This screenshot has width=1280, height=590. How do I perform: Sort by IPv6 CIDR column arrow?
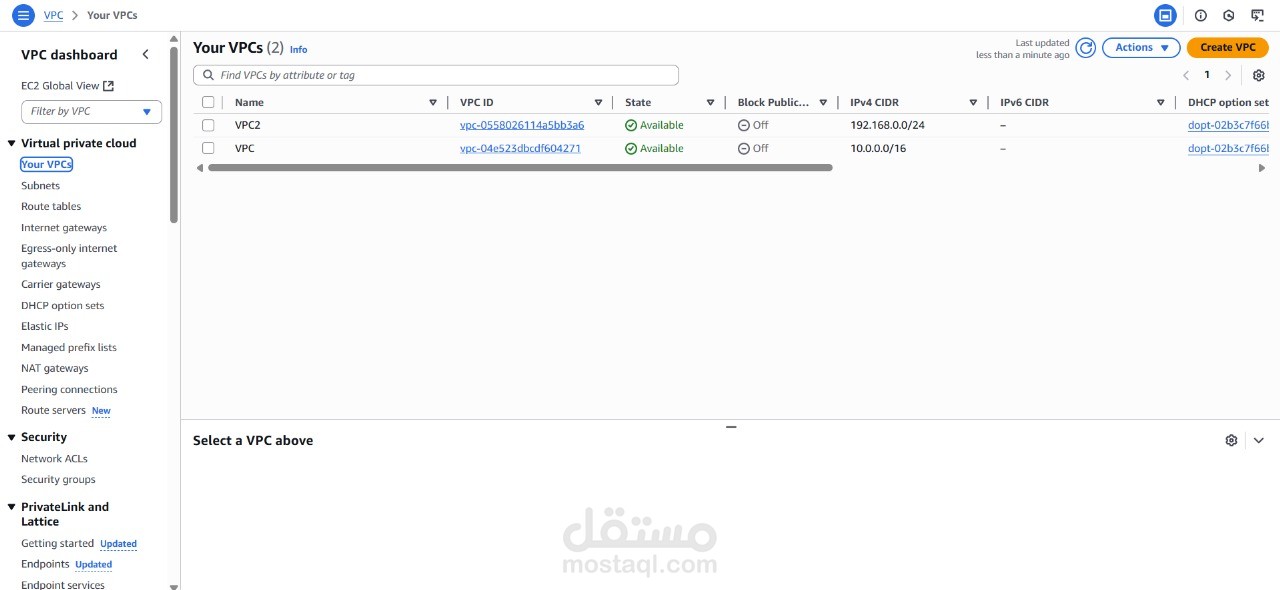[1161, 102]
